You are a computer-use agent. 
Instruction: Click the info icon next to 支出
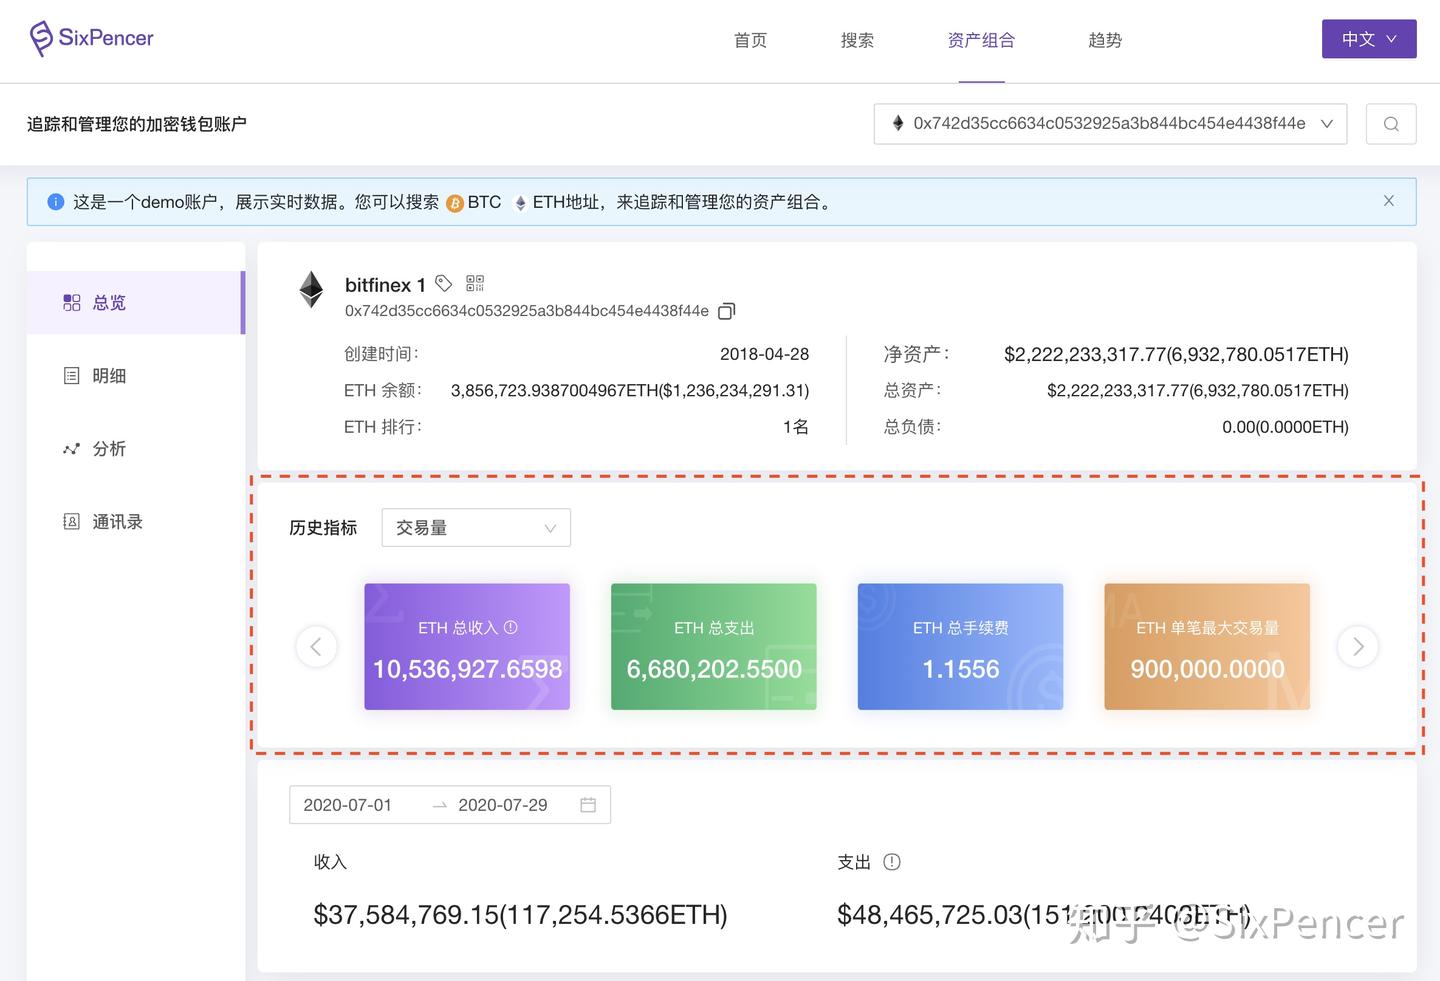[890, 861]
